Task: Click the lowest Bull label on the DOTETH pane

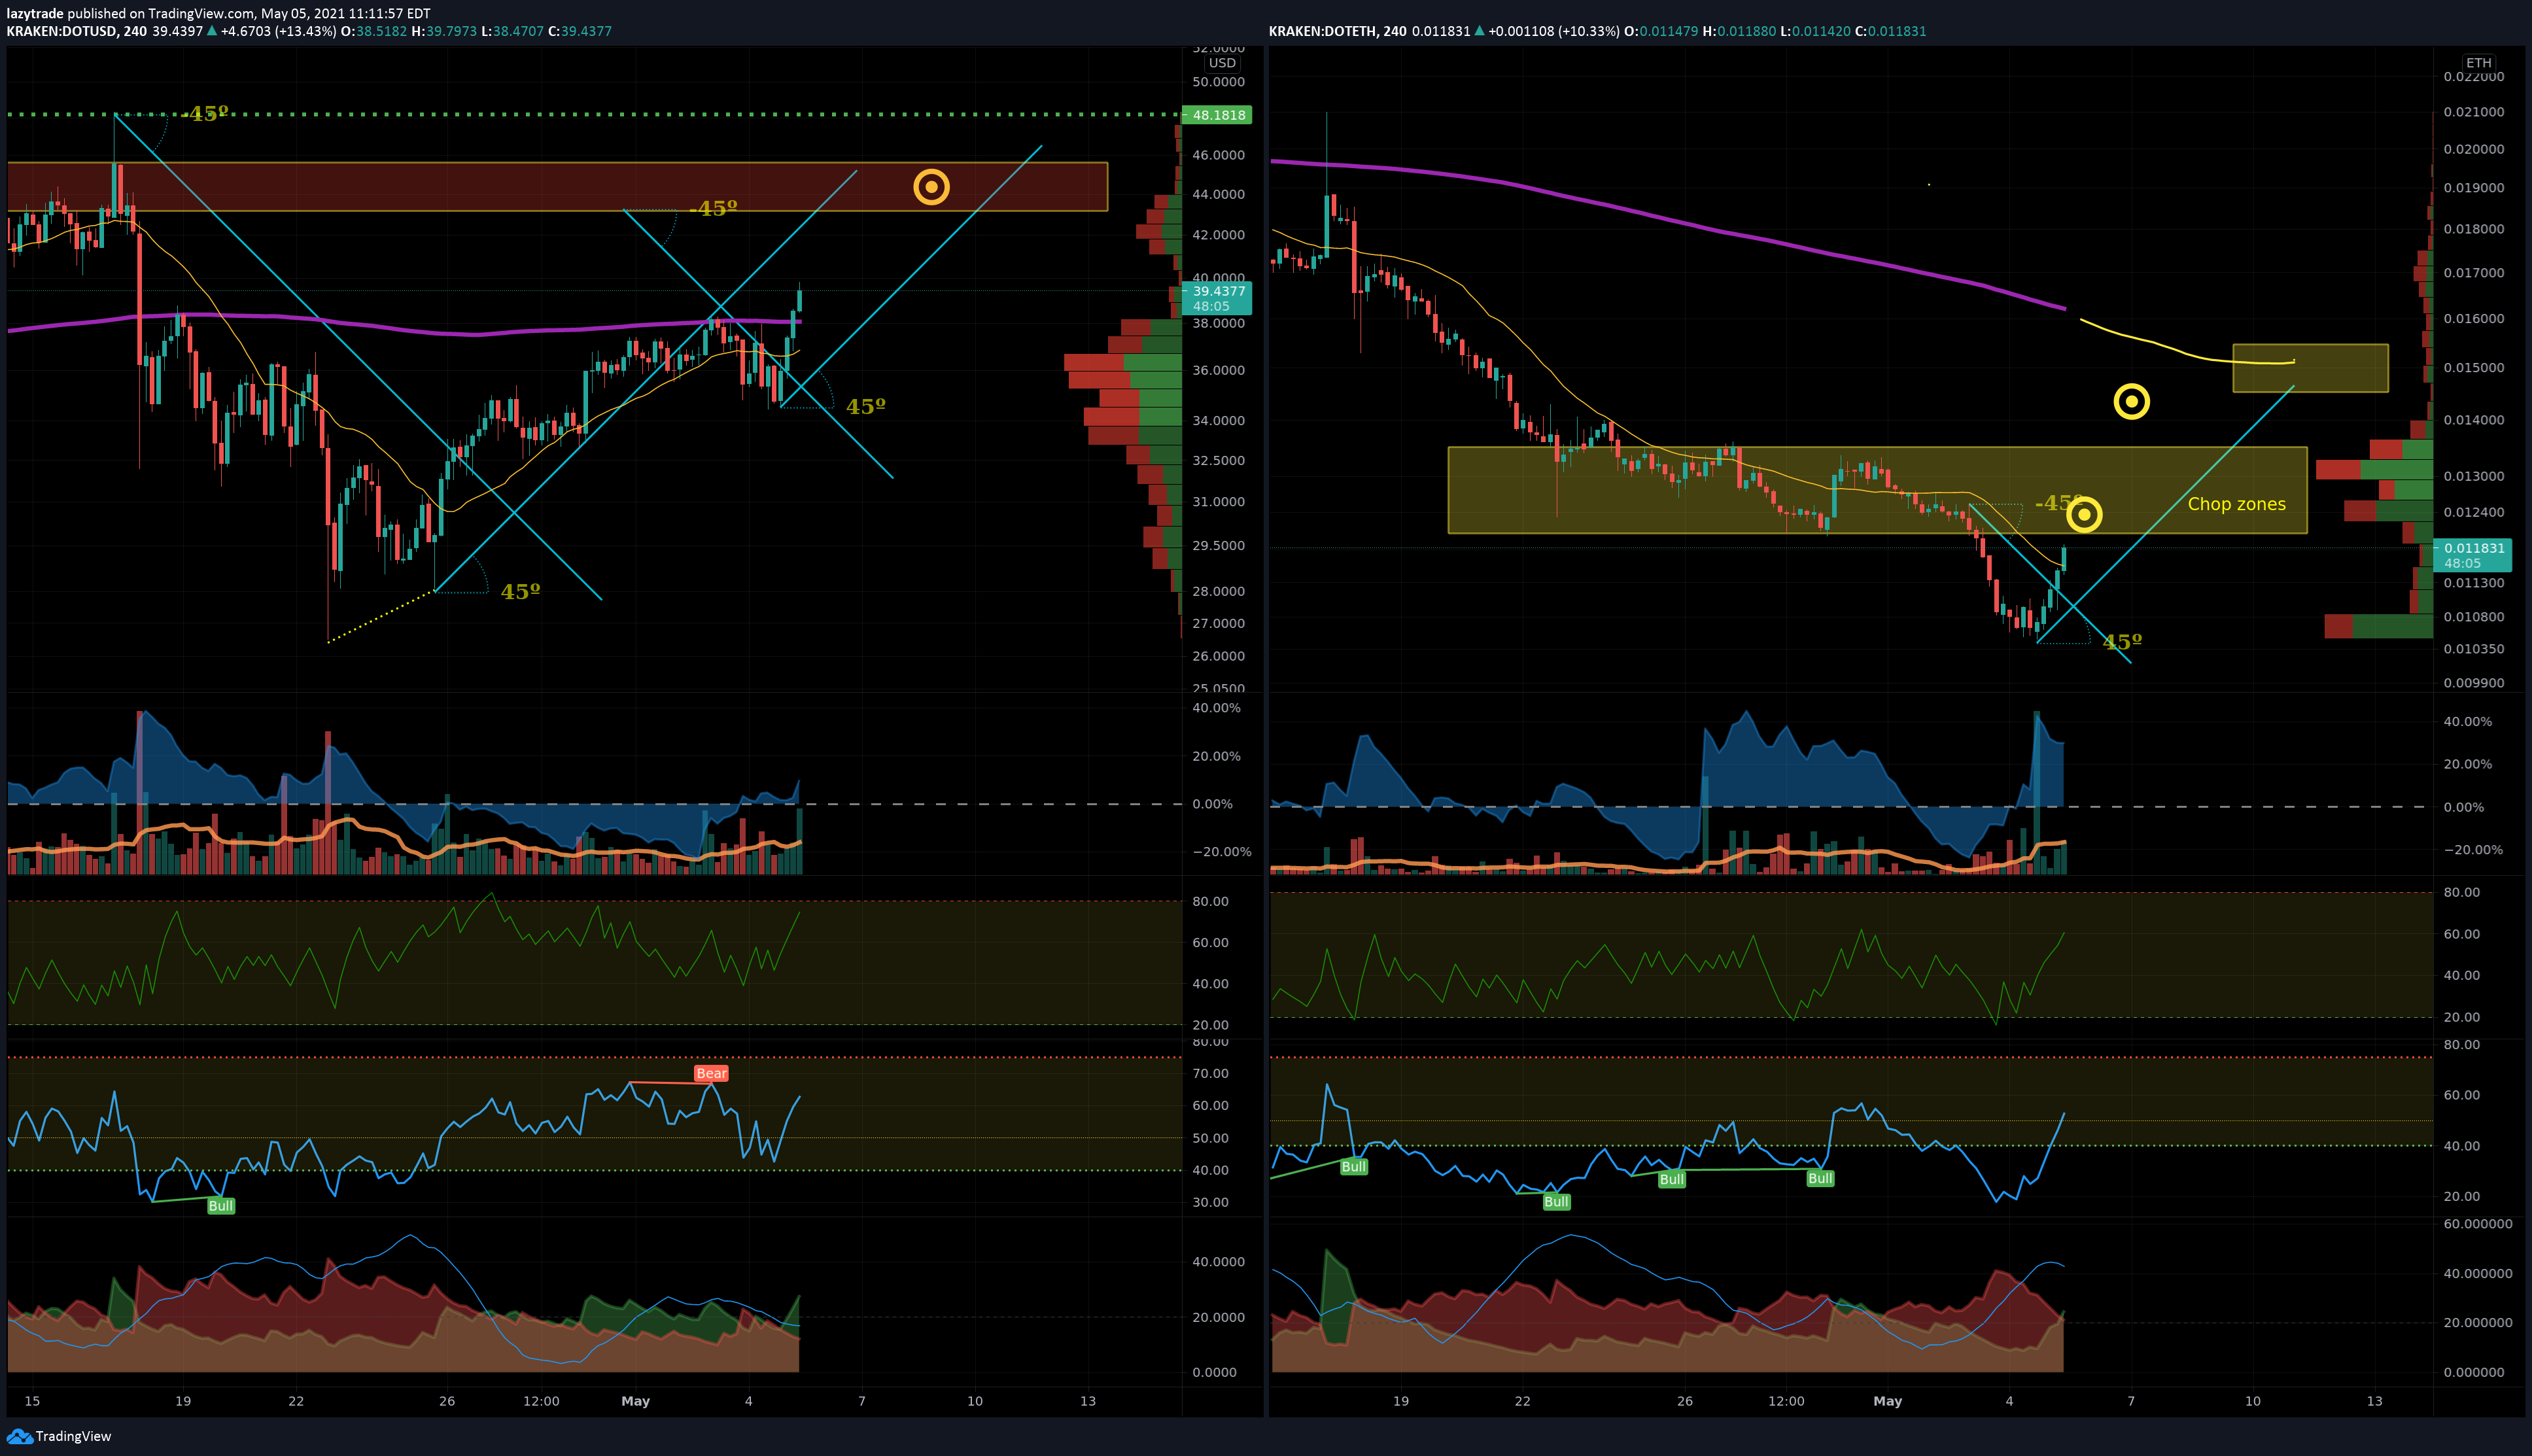Action: pyautogui.click(x=1556, y=1202)
